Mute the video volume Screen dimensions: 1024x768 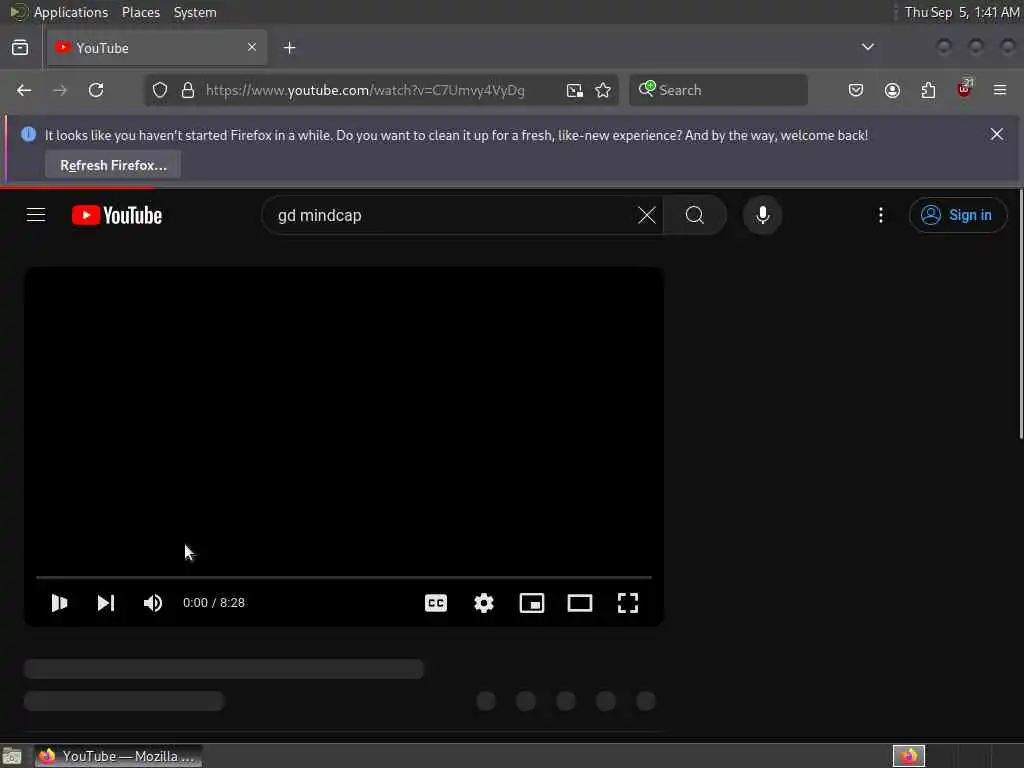point(153,603)
